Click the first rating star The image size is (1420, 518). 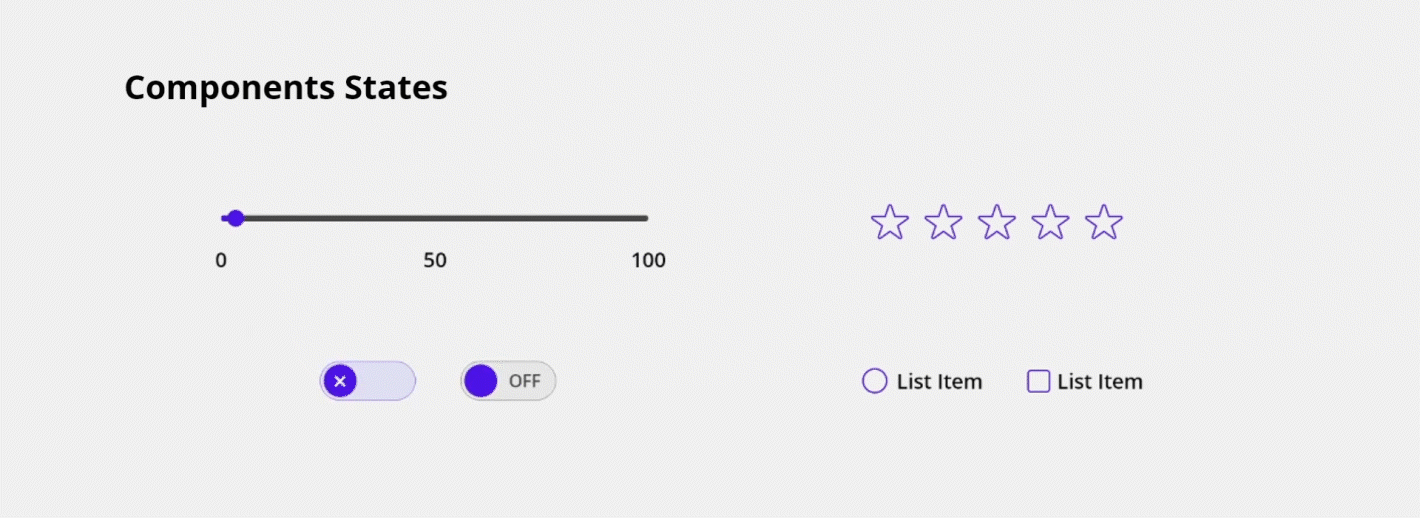pos(890,222)
